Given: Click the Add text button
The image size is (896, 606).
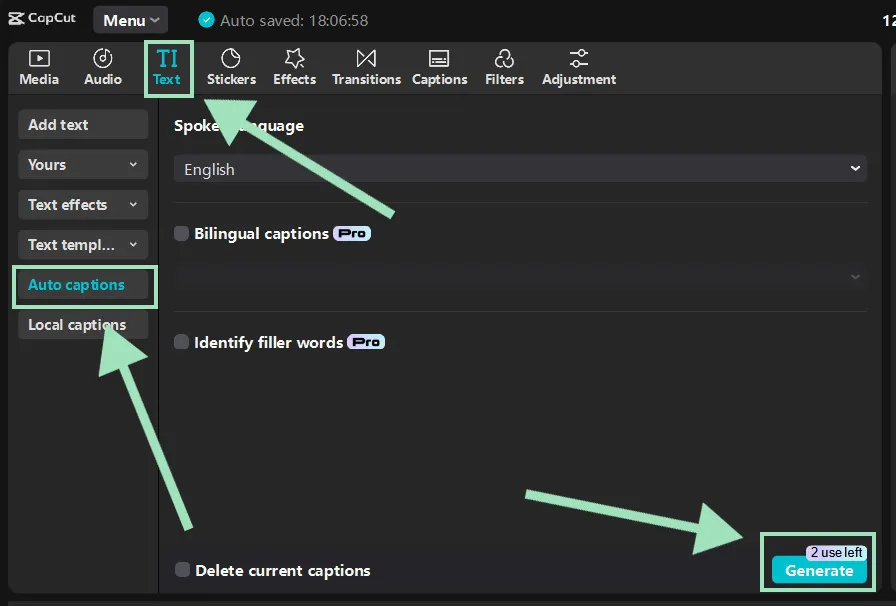Looking at the screenshot, I should pyautogui.click(x=83, y=125).
